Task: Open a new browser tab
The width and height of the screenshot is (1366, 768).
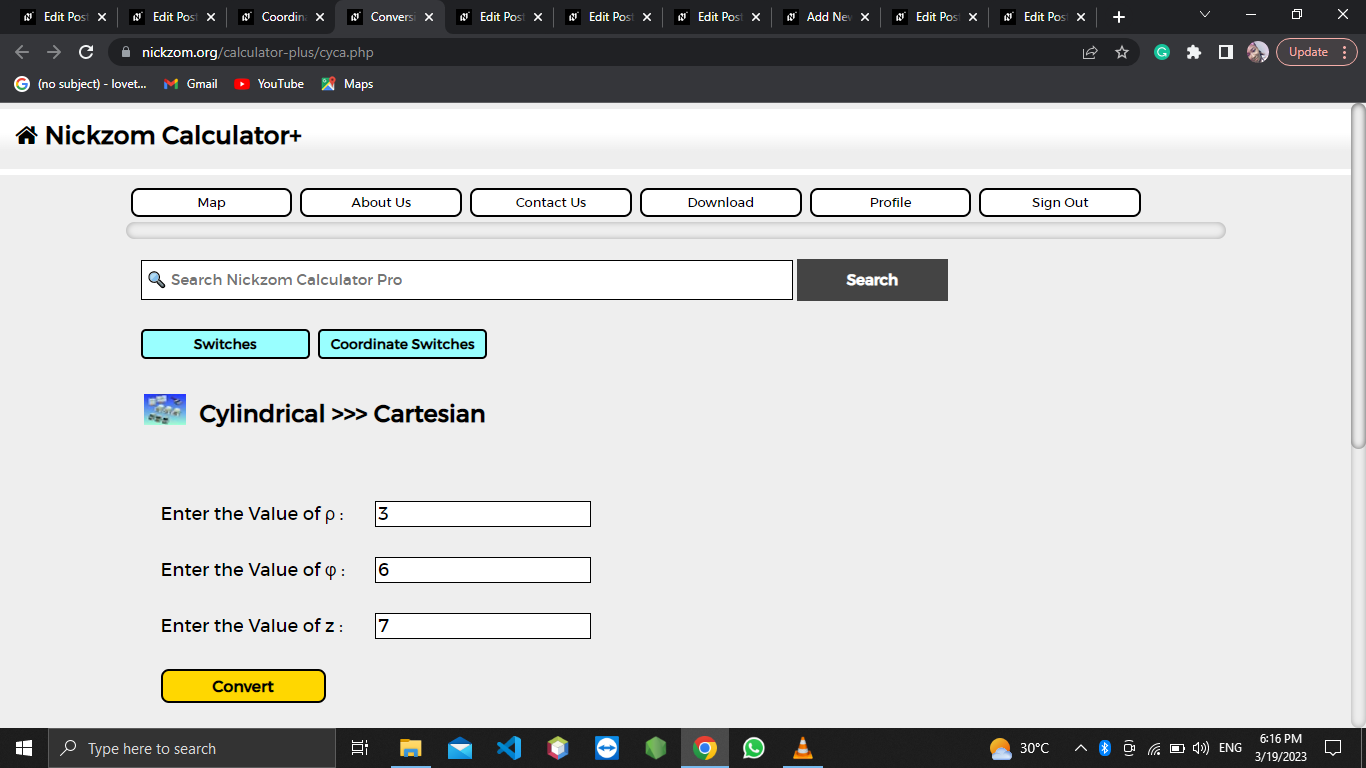Action: 1119,17
